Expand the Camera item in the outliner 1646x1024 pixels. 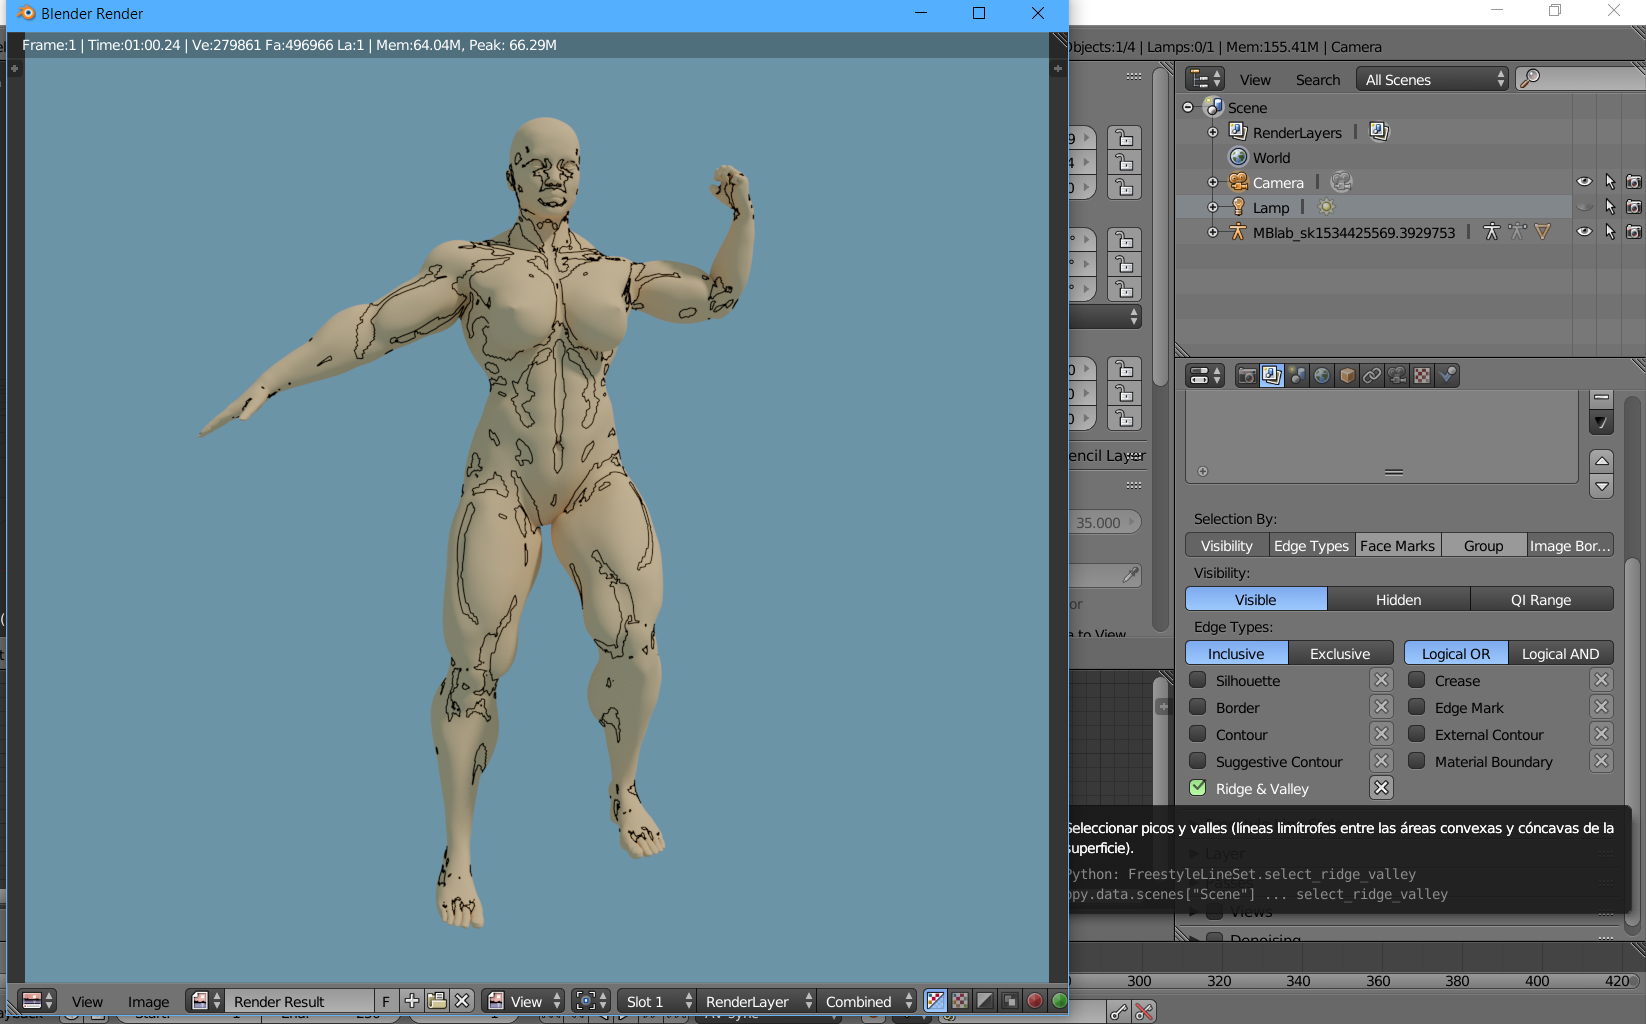1213,183
